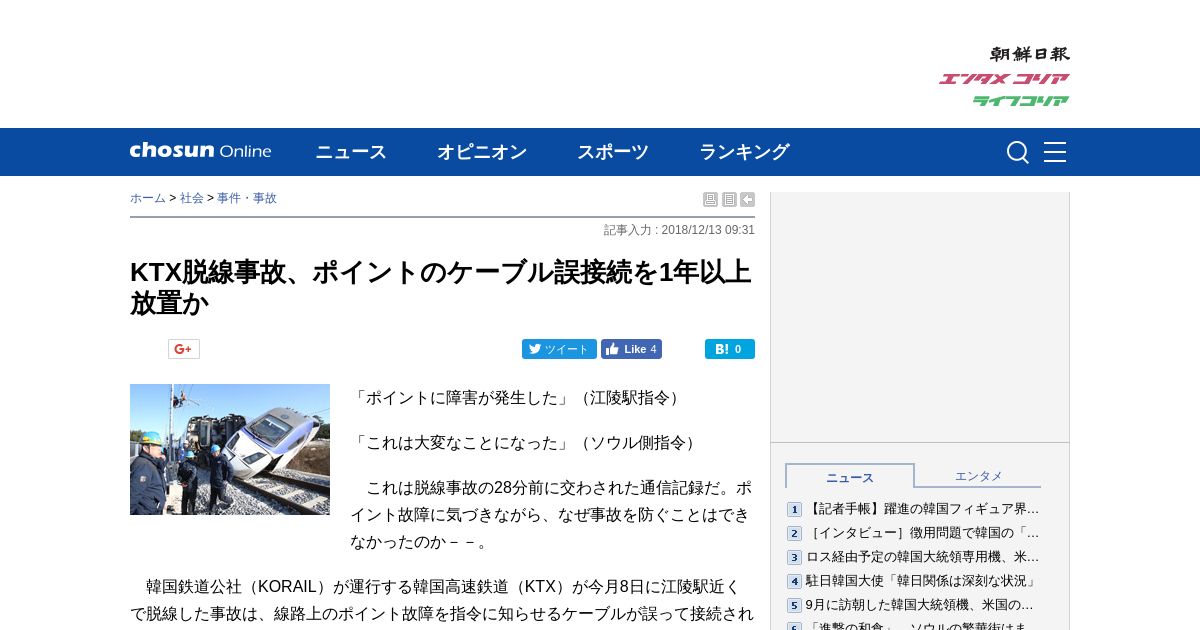Click the headline KTX脱線事故
This screenshot has width=1200, height=630.
click(440, 287)
